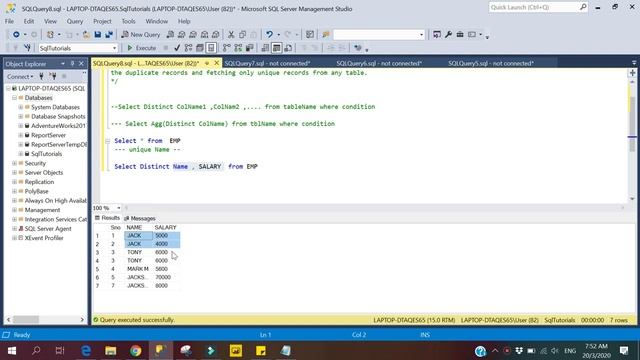Expand the ReportServer database node
Screen dimensions: 640x360
21,135
